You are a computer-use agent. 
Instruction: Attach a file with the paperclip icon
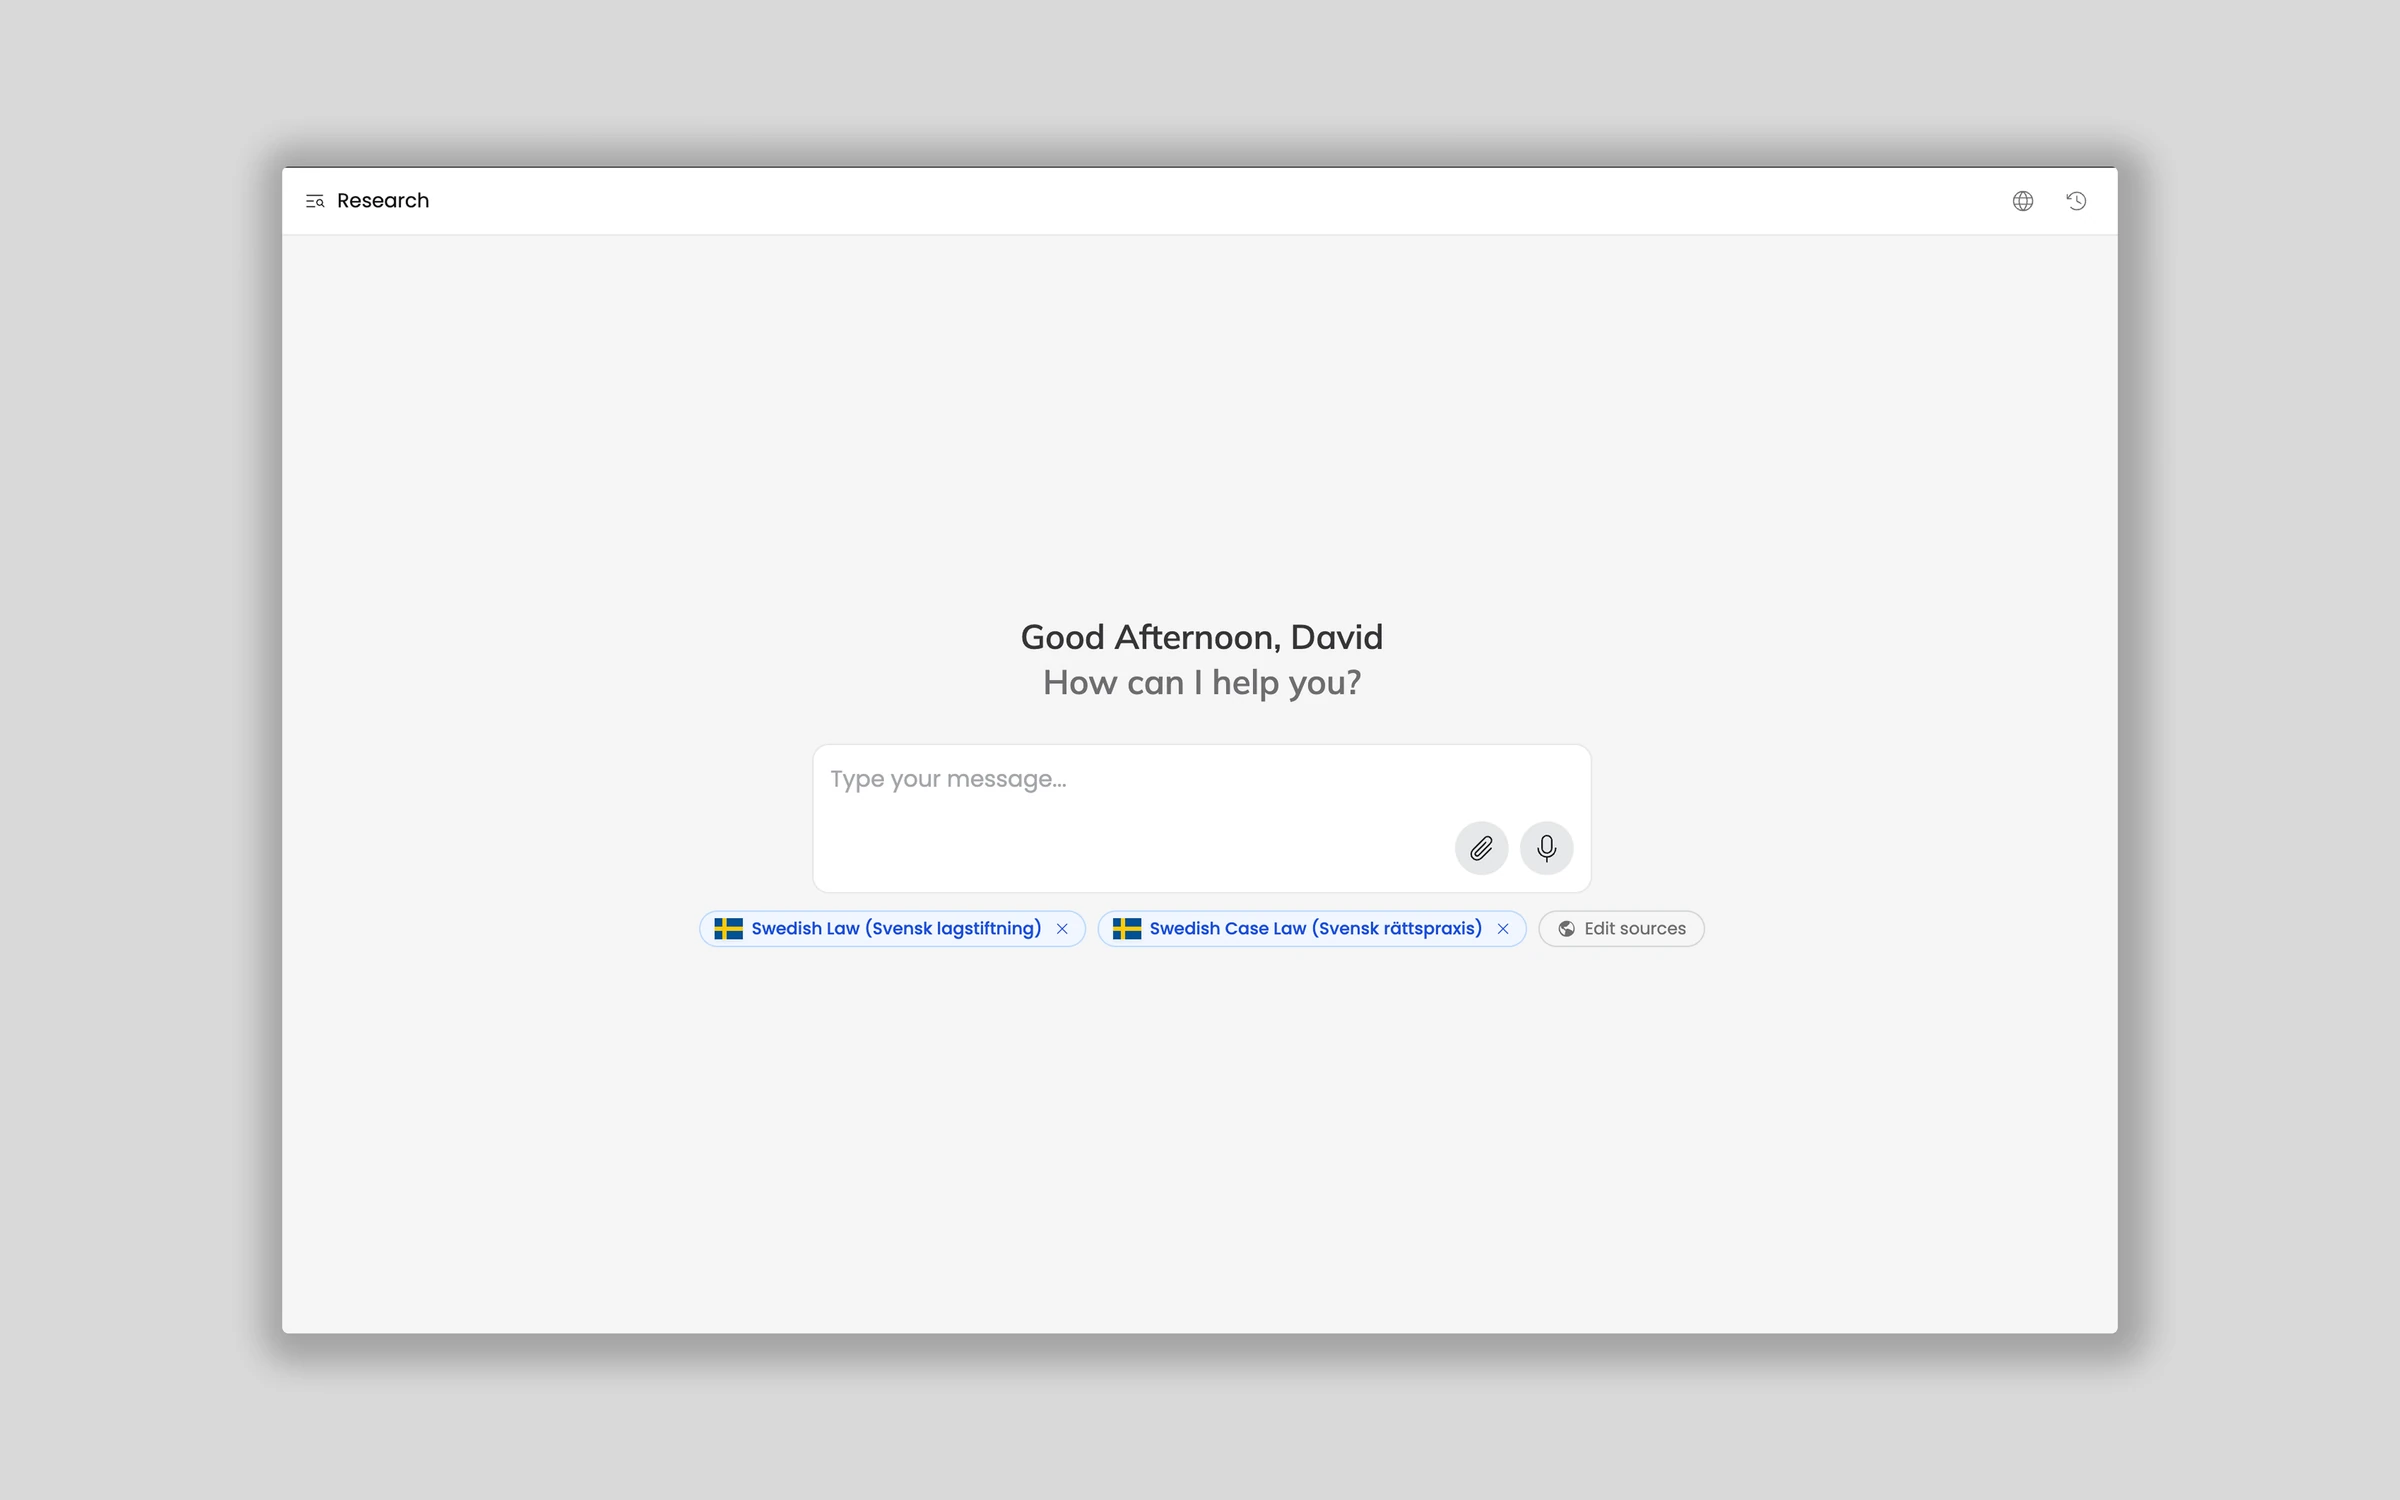pos(1481,848)
